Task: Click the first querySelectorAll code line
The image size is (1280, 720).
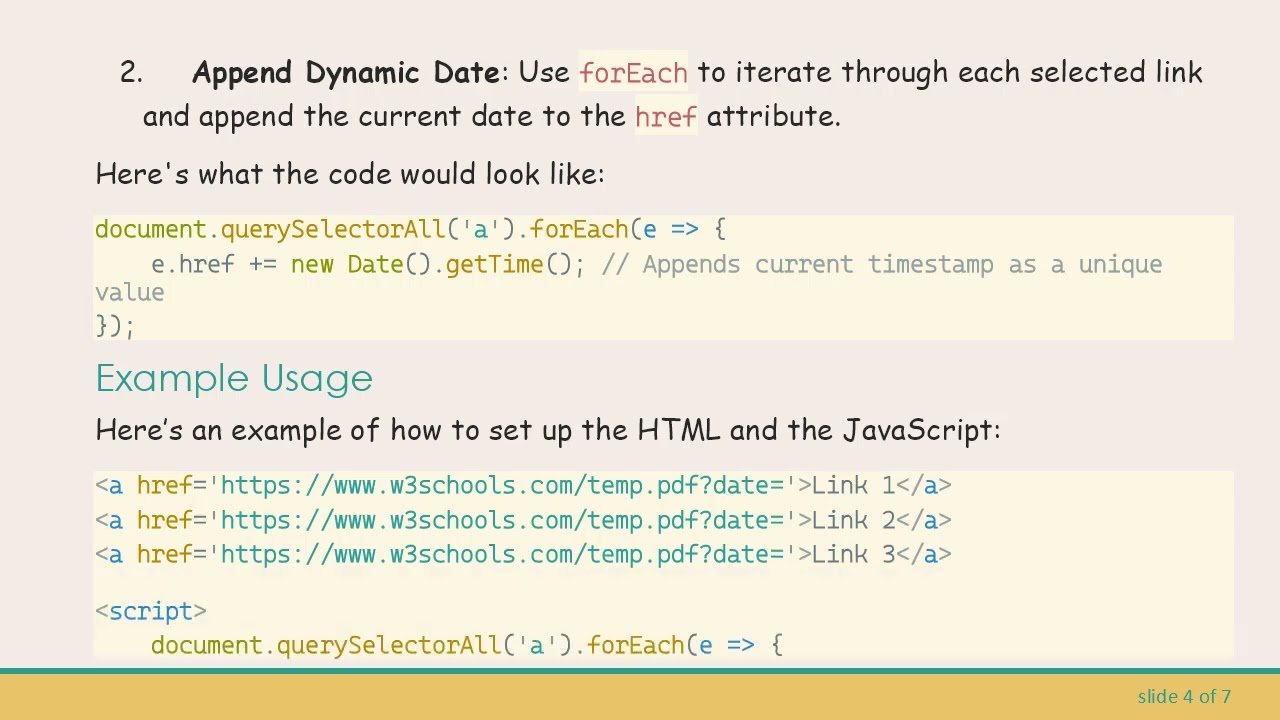Action: tap(410, 230)
